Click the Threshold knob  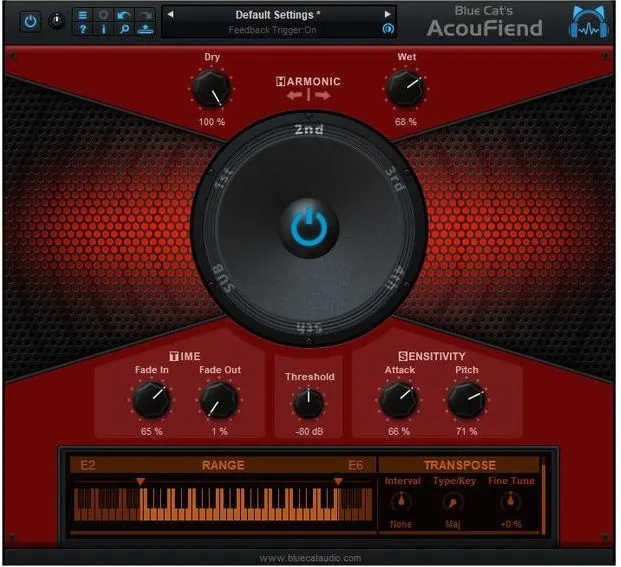309,403
